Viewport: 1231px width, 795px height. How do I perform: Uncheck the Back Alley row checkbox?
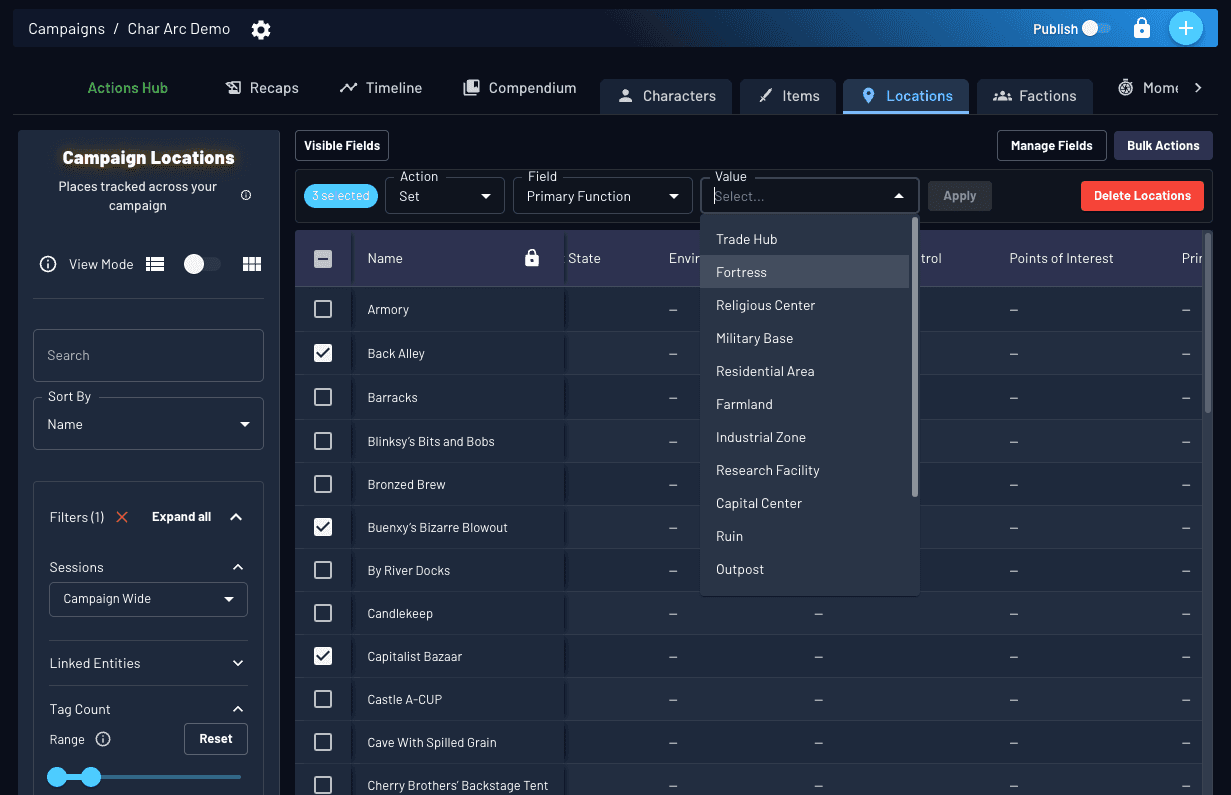pyautogui.click(x=323, y=353)
